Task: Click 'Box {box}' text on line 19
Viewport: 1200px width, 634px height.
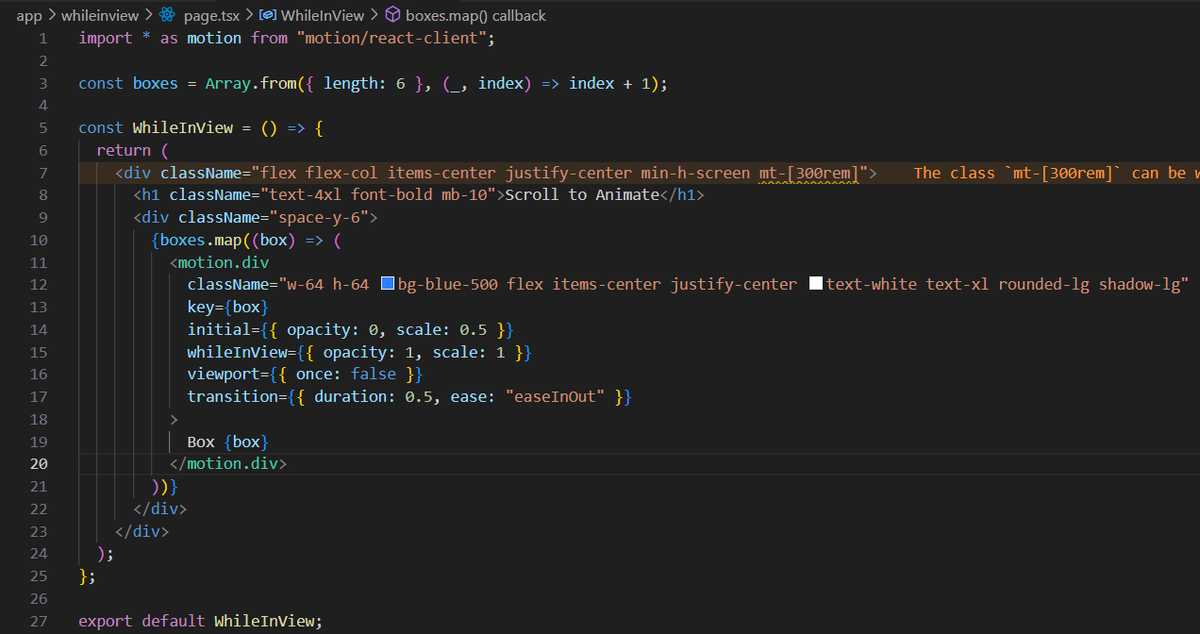Action: 228,442
